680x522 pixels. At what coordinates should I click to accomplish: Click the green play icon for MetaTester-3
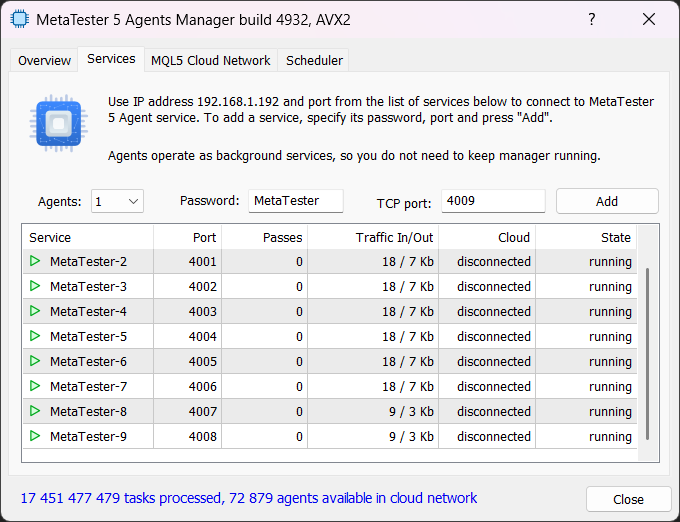click(x=35, y=286)
